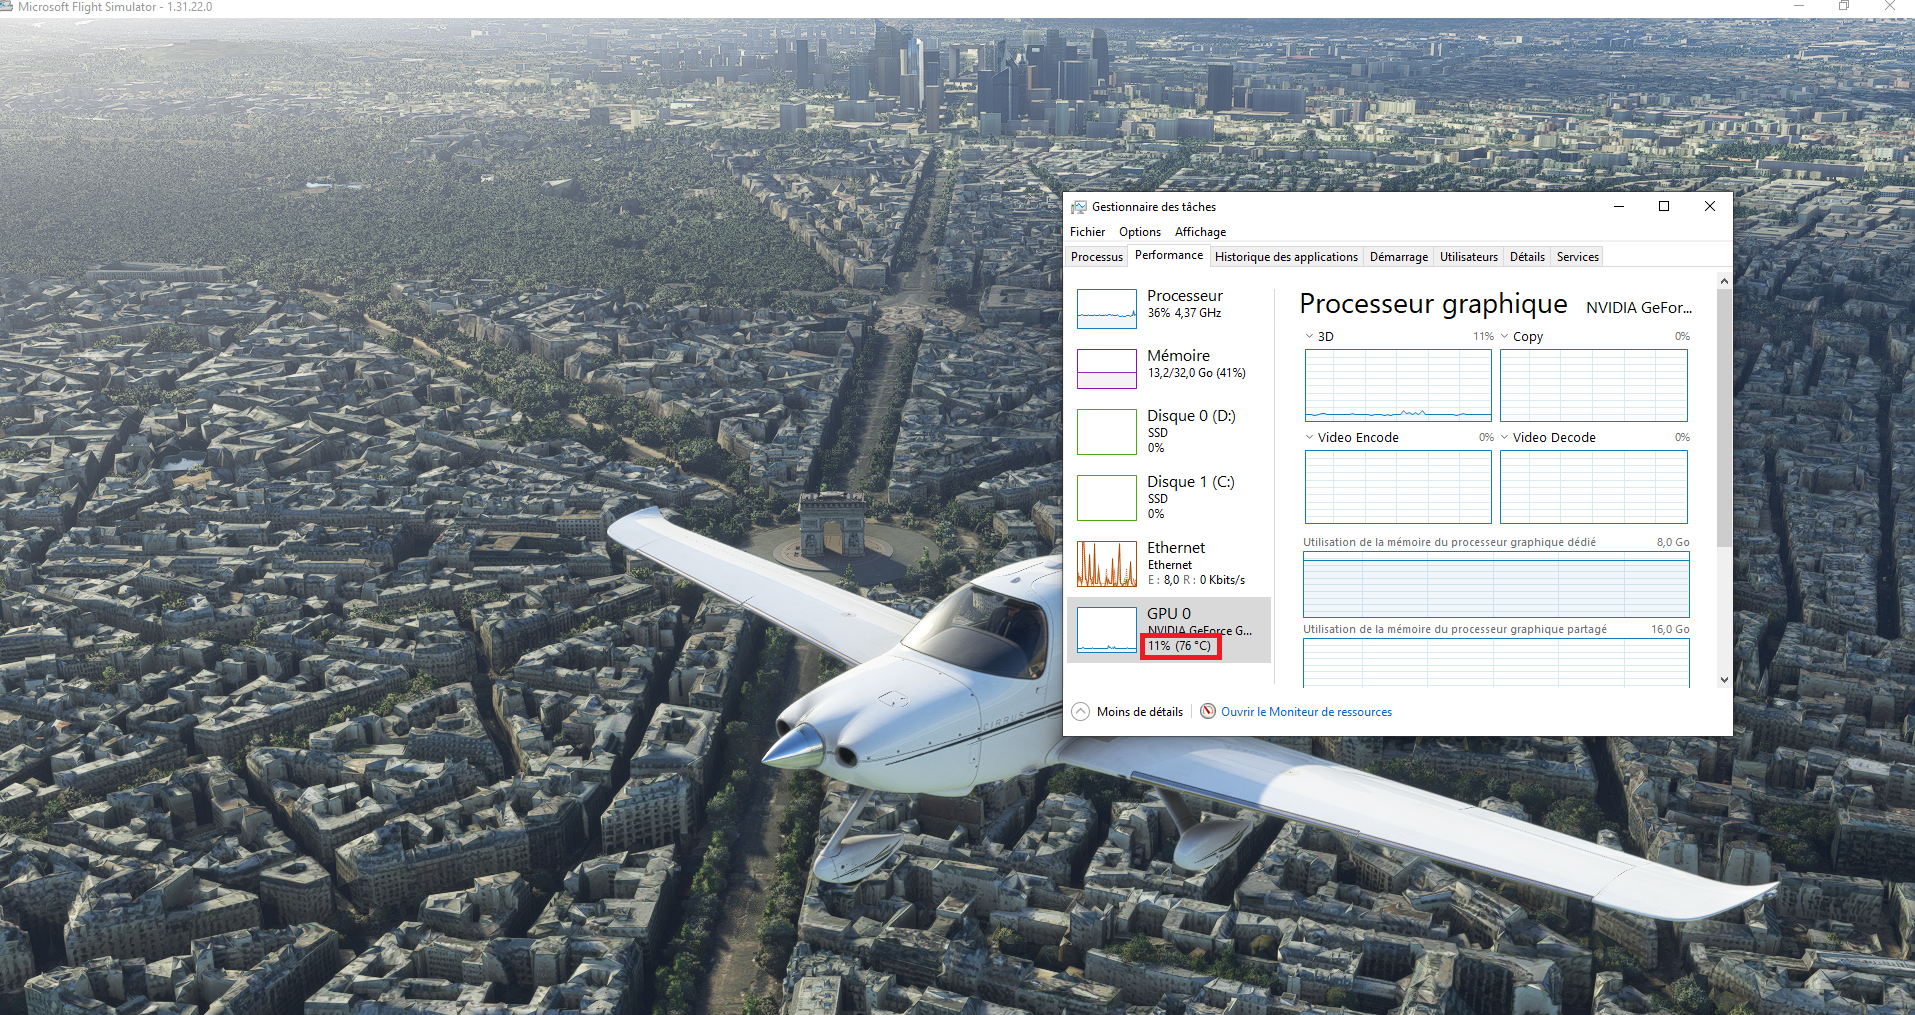Click the 16,0 Go shared memory label

pyautogui.click(x=1670, y=629)
